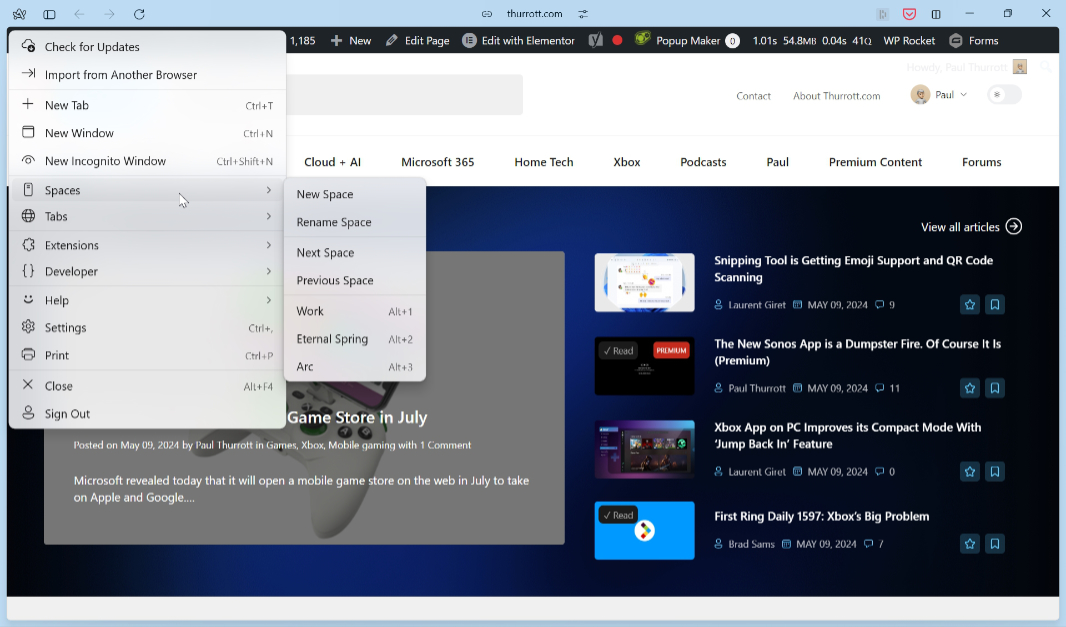Open the Paul account dropdown
The width and height of the screenshot is (1066, 627).
point(939,95)
